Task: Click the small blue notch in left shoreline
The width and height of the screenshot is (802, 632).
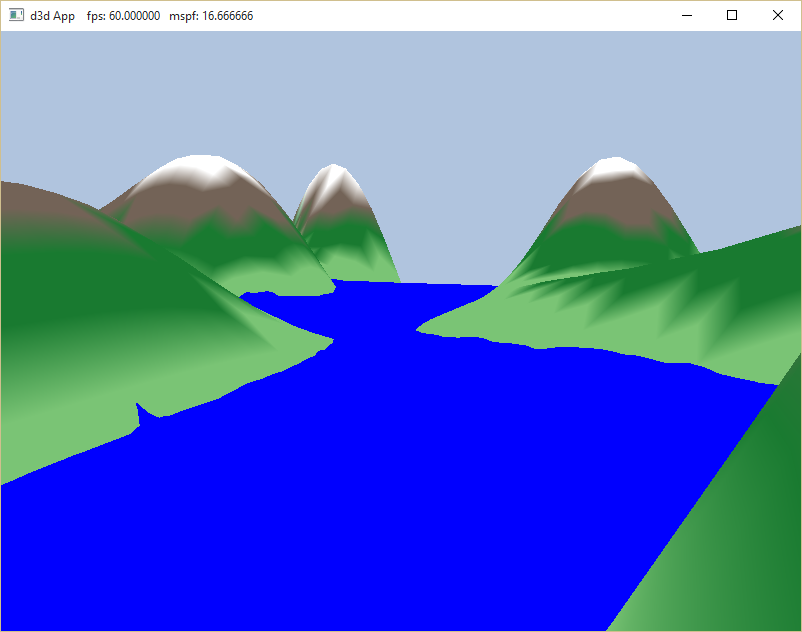Action: click(x=141, y=411)
